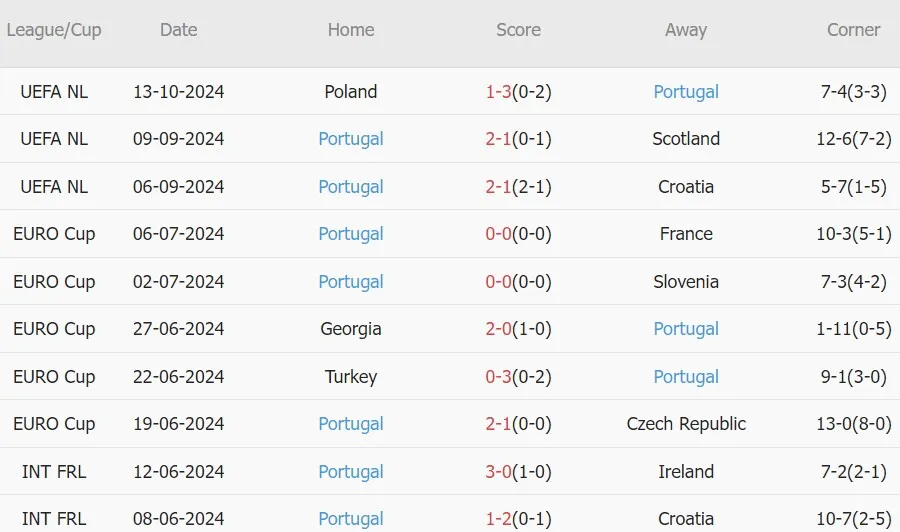Click the 13-0(8-0) corner result
Image resolution: width=900 pixels, height=532 pixels.
click(x=854, y=424)
